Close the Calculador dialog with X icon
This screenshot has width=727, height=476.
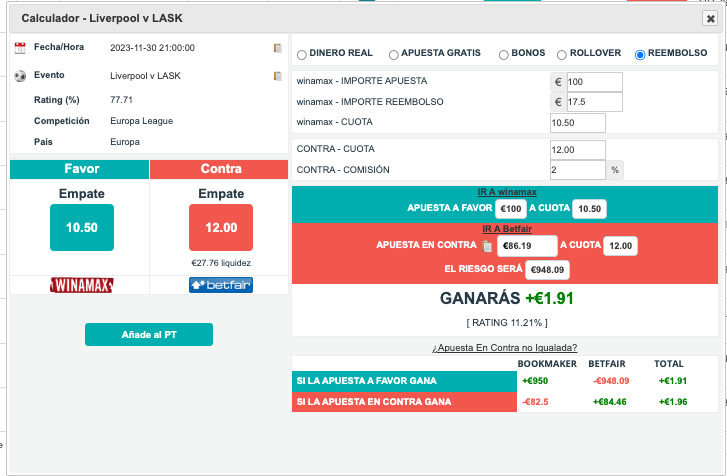click(x=709, y=18)
